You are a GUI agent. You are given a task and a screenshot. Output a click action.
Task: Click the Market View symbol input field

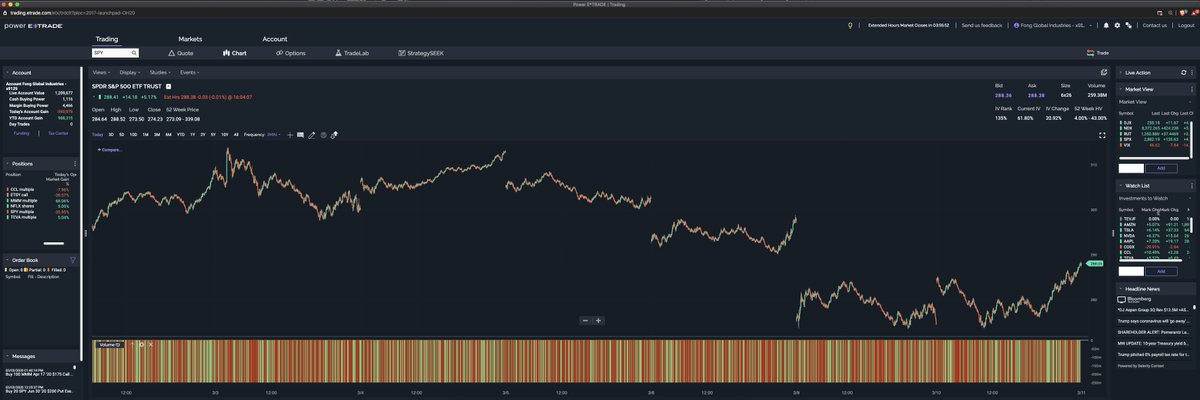pyautogui.click(x=1131, y=168)
